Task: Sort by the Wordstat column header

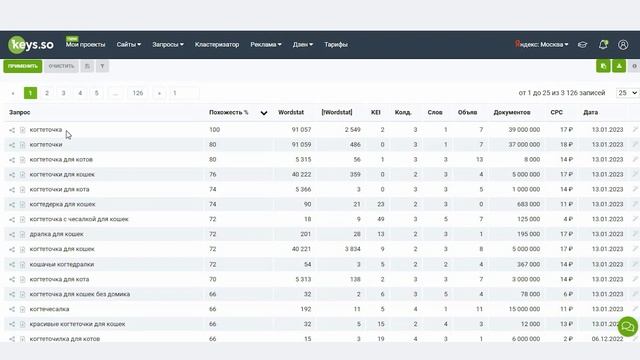Action: coord(291,112)
